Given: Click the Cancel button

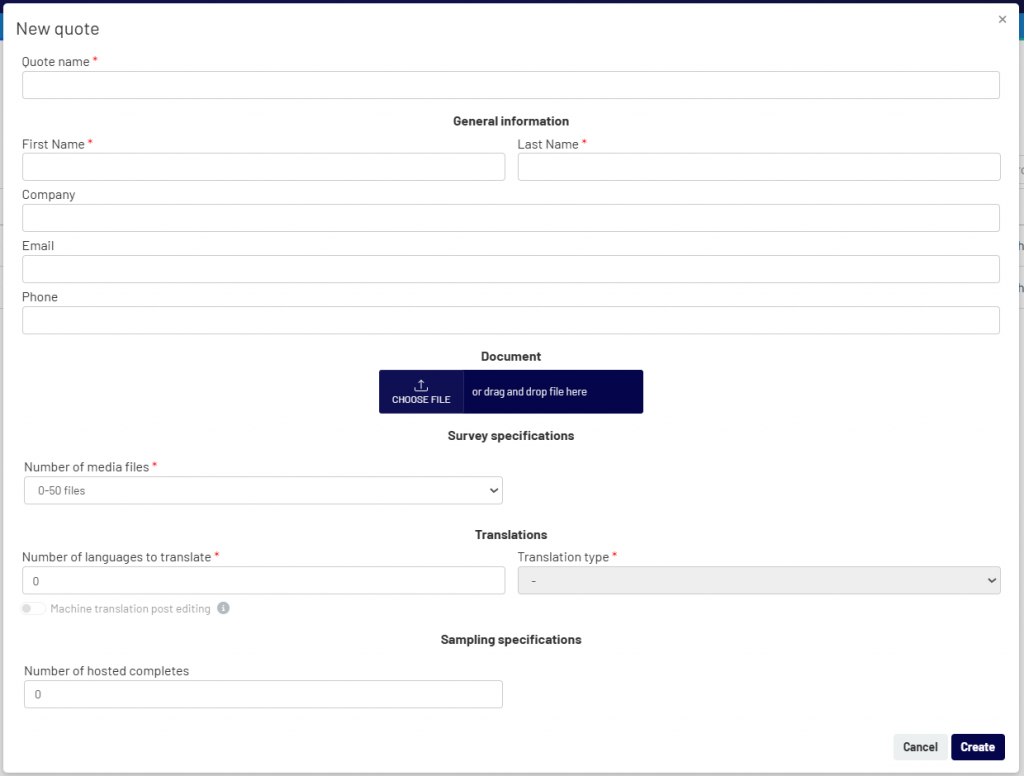Looking at the screenshot, I should pyautogui.click(x=920, y=747).
